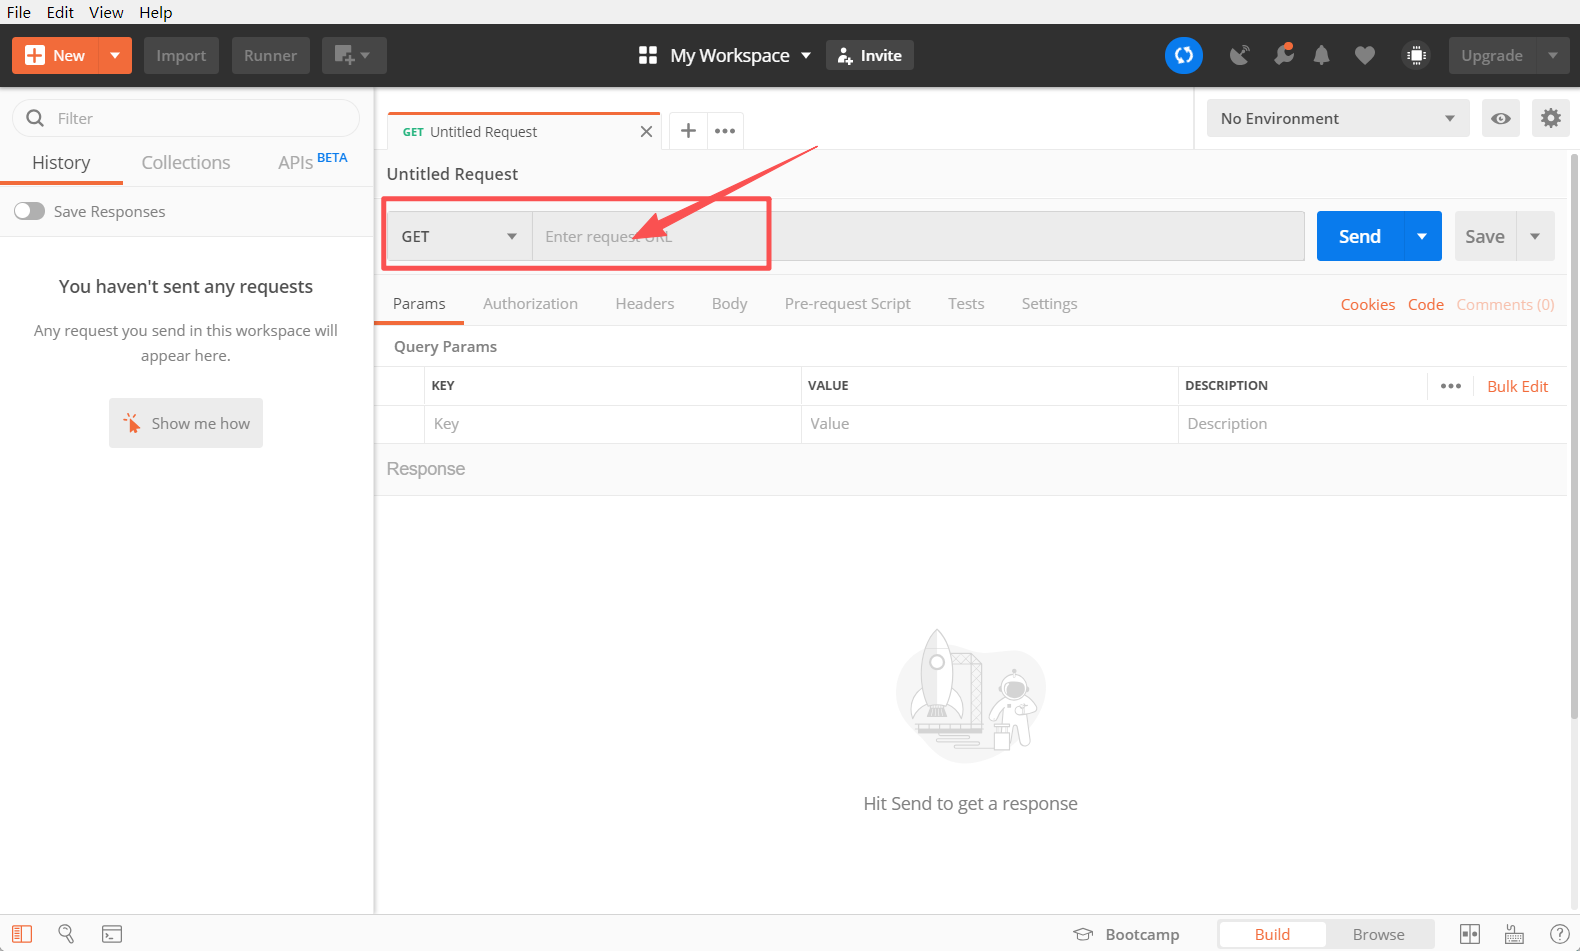Open the request Settings tab
Viewport: 1580px width, 951px height.
pyautogui.click(x=1049, y=303)
